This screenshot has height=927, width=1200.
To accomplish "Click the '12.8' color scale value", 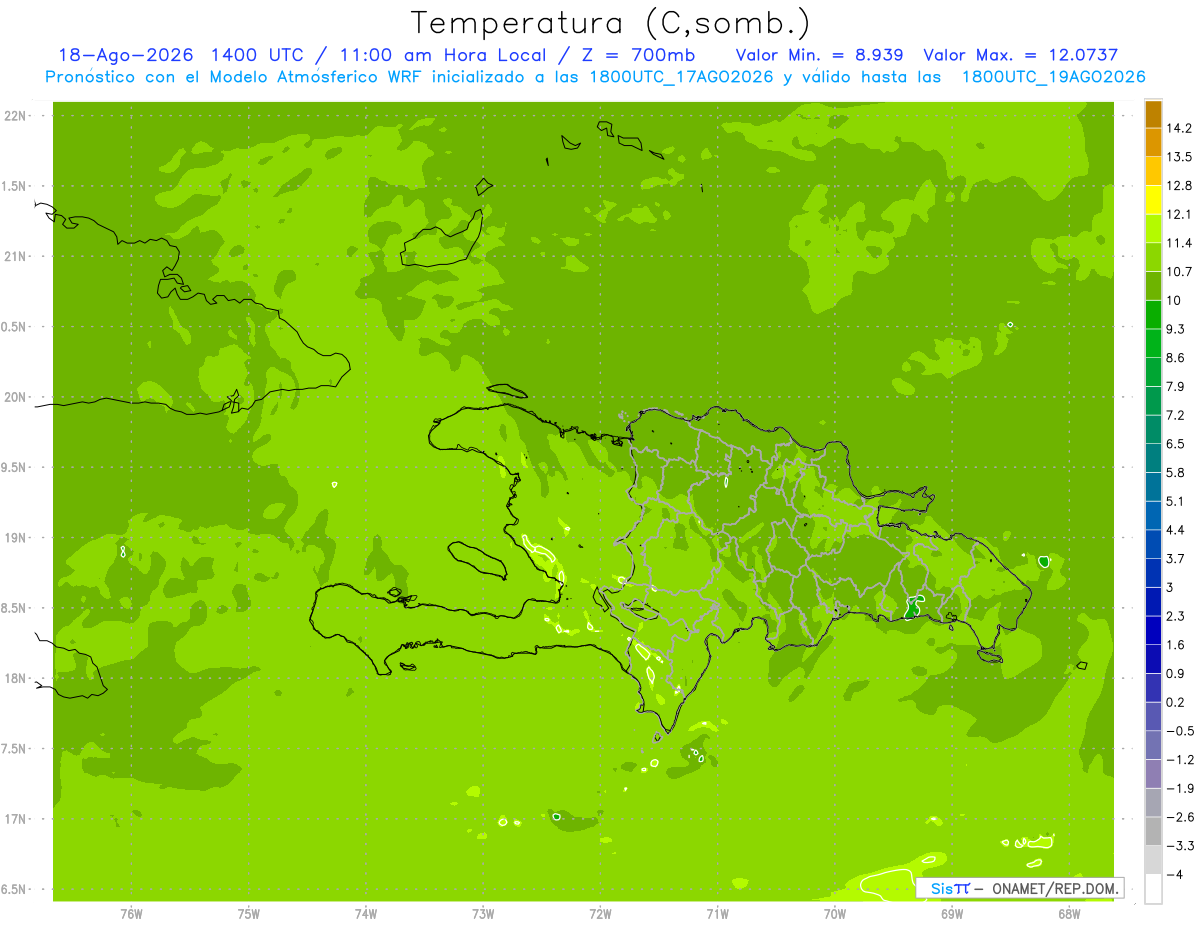I will click(x=1181, y=186).
